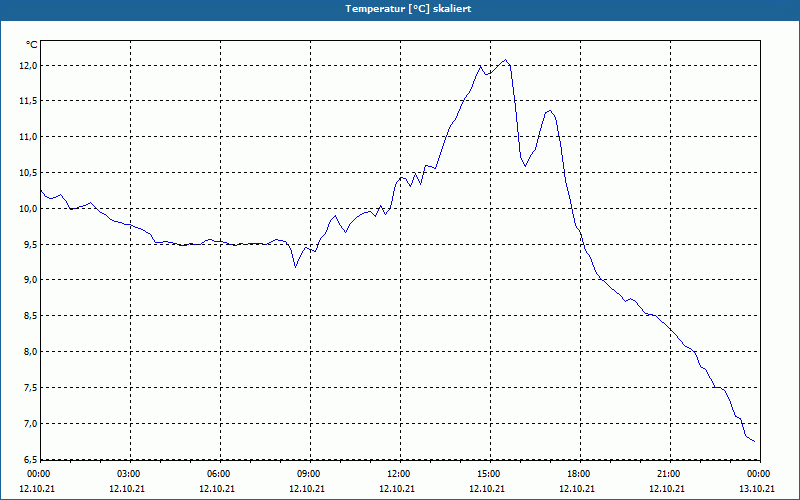This screenshot has height=500, width=800.
Task: Click the 6,5 y-axis value
Action: click(31, 459)
